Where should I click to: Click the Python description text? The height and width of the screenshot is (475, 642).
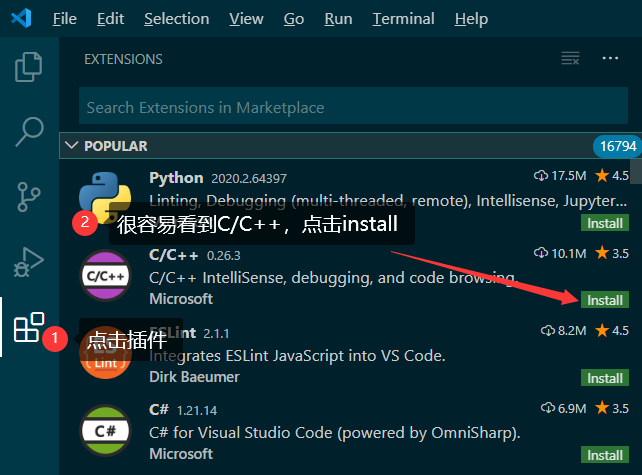pyautogui.click(x=388, y=201)
